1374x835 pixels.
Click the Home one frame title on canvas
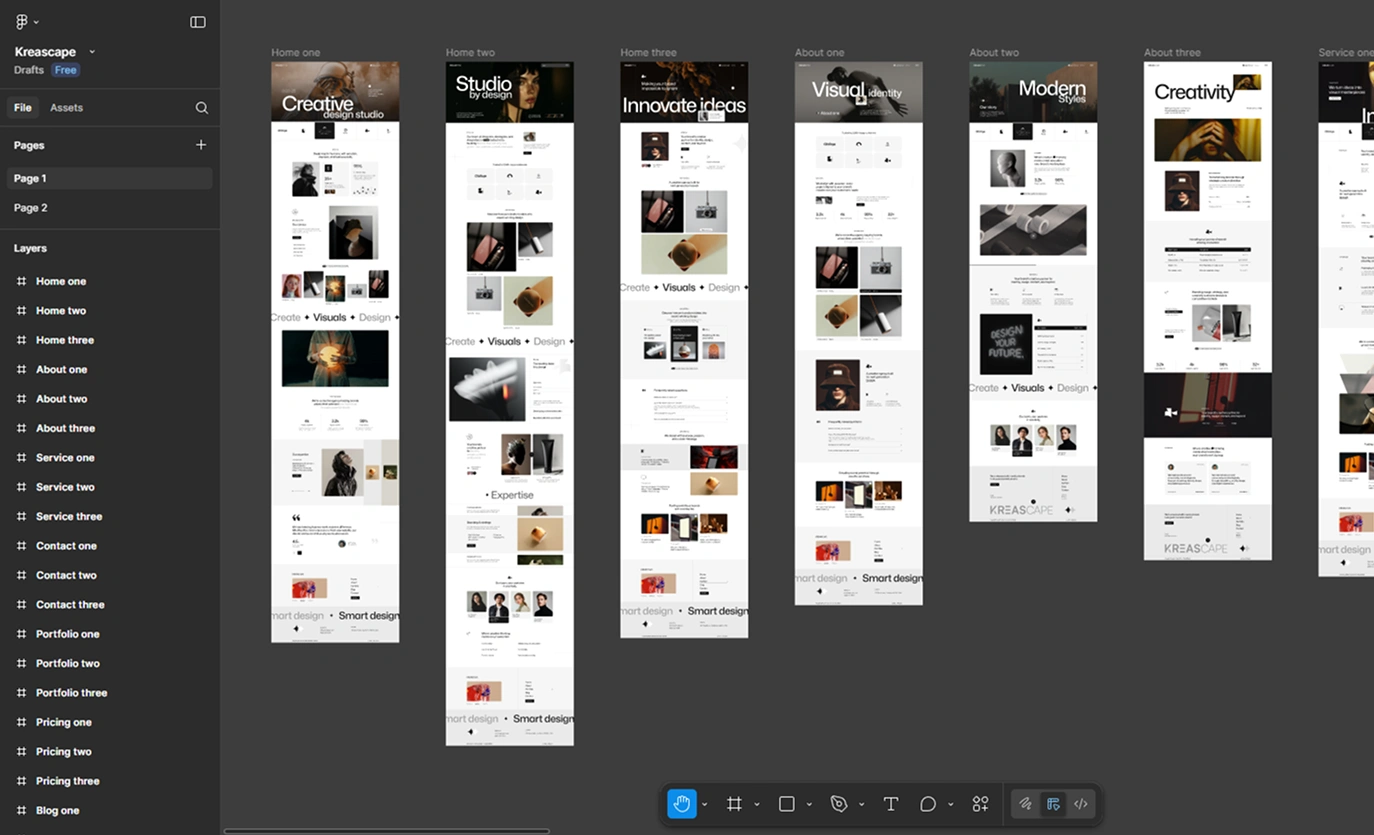tap(296, 53)
